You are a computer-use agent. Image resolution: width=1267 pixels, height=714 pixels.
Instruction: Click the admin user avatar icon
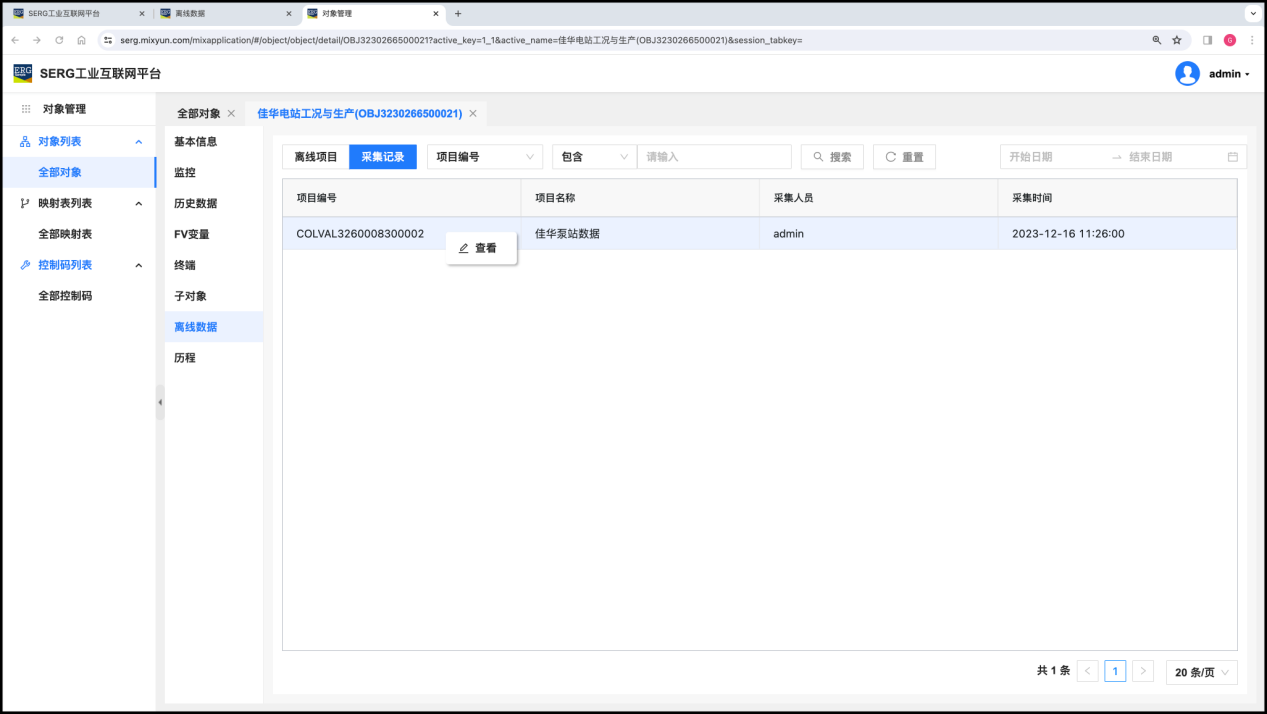tap(1187, 74)
